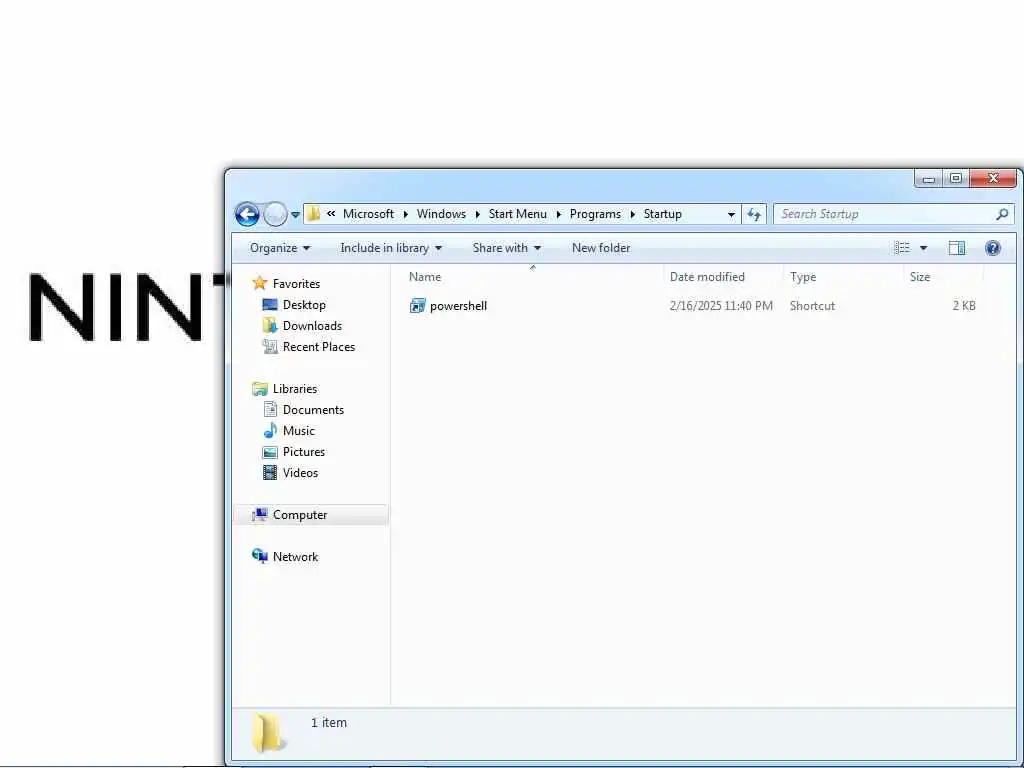Expand the arrow after Microsoft in the path
Viewport: 1024px width, 768px height.
406,214
